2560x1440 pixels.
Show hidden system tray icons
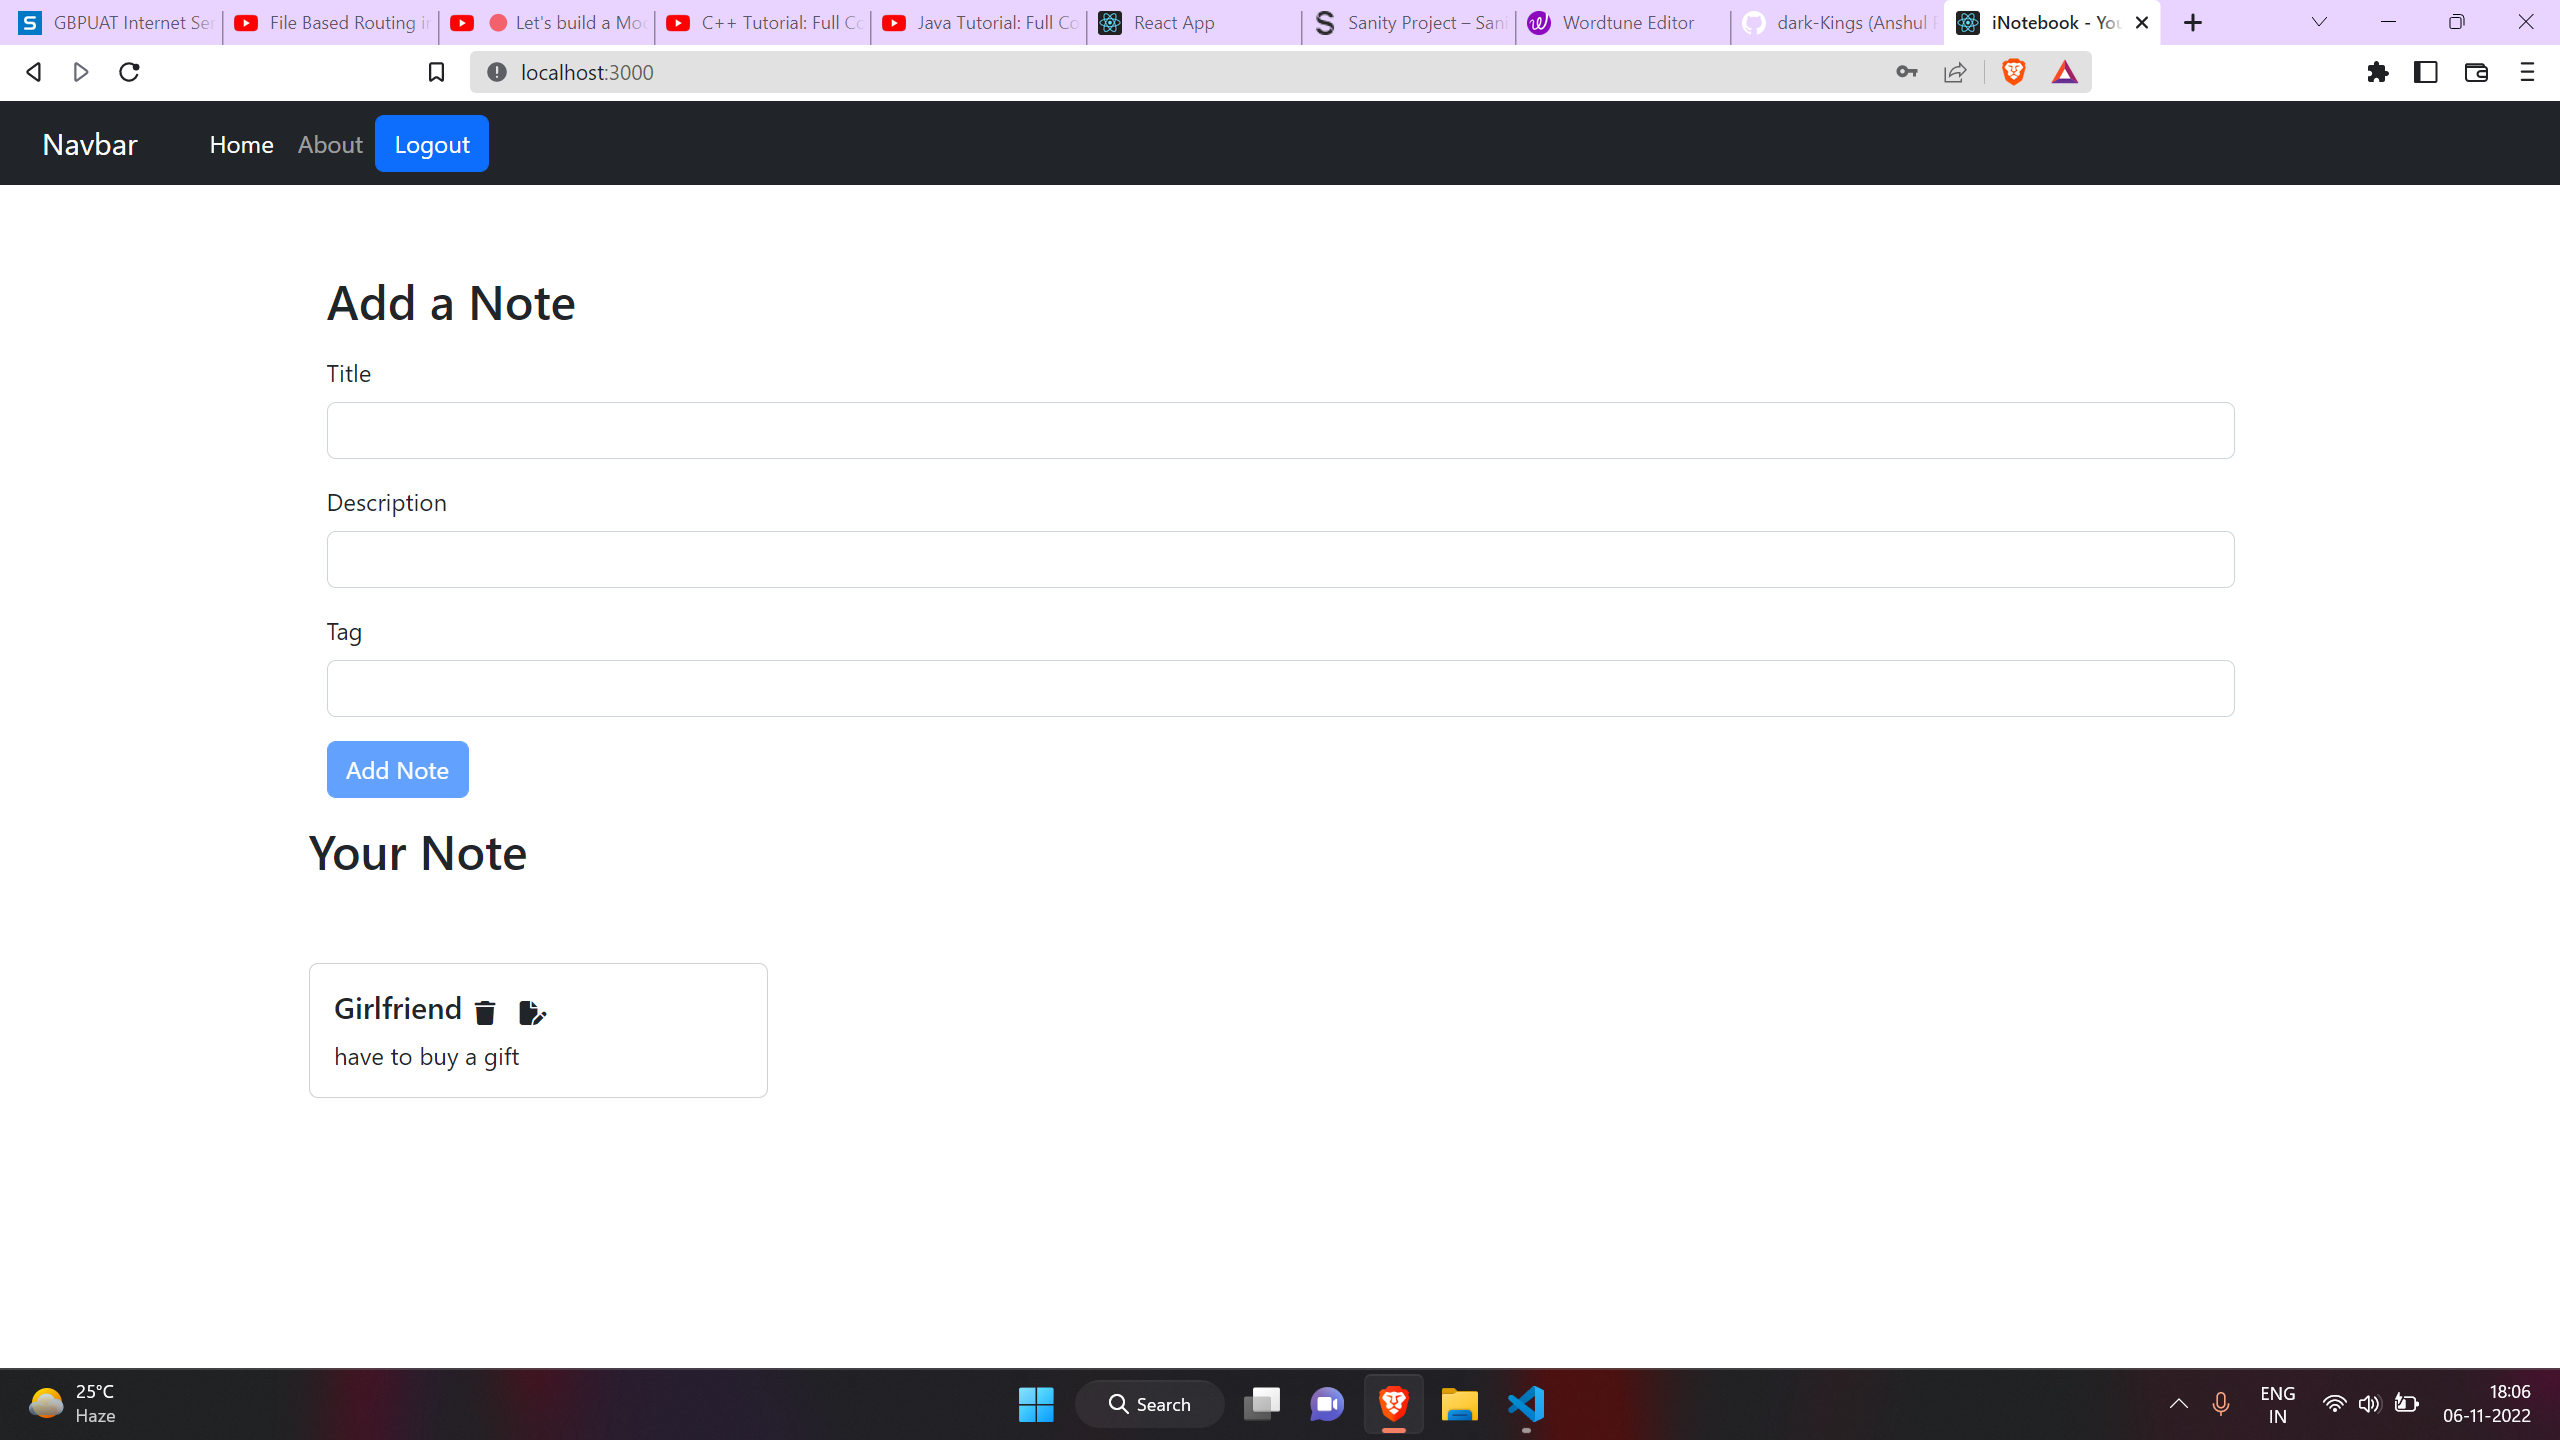click(2179, 1404)
